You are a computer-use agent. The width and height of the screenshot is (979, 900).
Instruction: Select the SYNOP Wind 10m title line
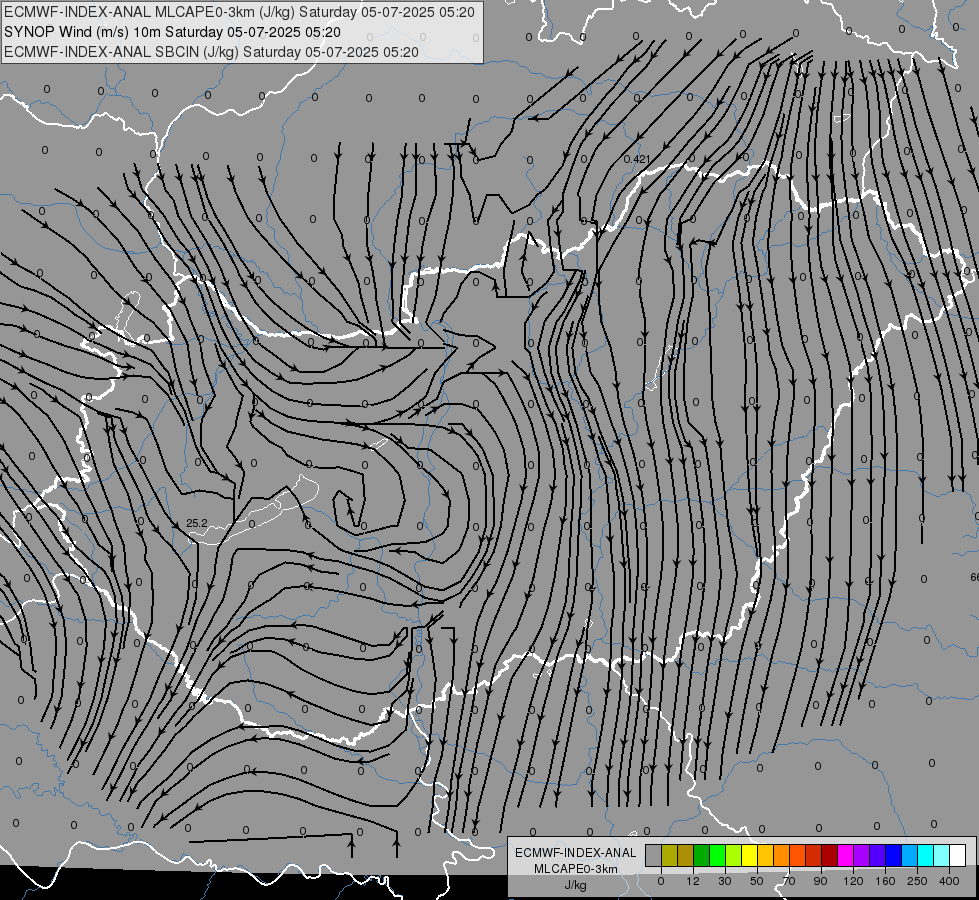172,32
